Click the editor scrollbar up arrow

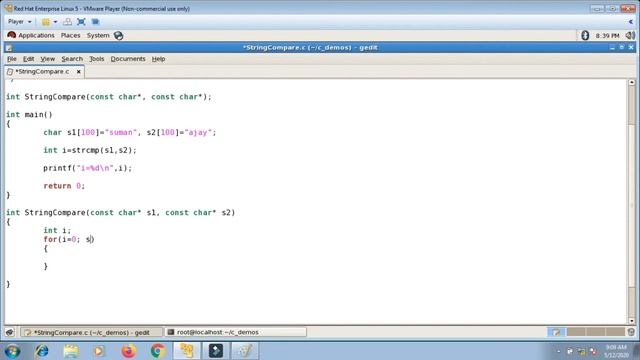click(x=631, y=82)
